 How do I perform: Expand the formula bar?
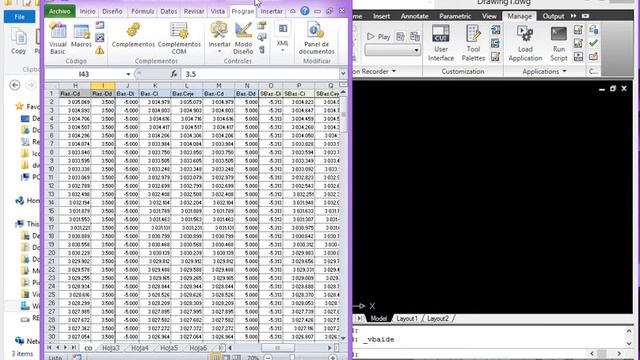(x=343, y=74)
